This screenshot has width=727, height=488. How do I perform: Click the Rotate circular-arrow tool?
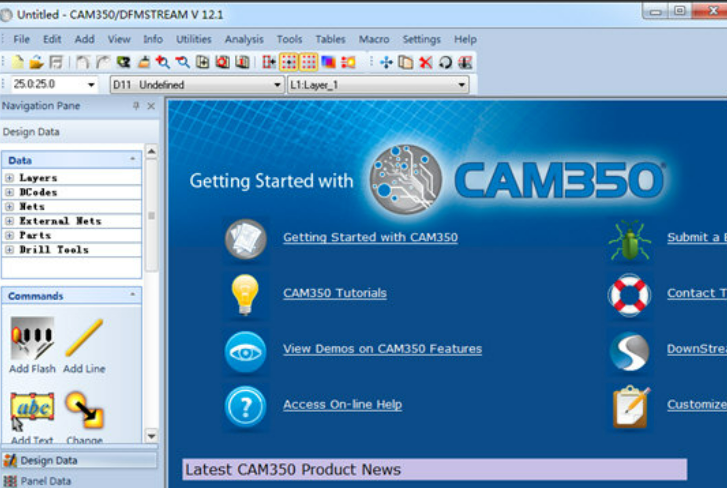445,62
